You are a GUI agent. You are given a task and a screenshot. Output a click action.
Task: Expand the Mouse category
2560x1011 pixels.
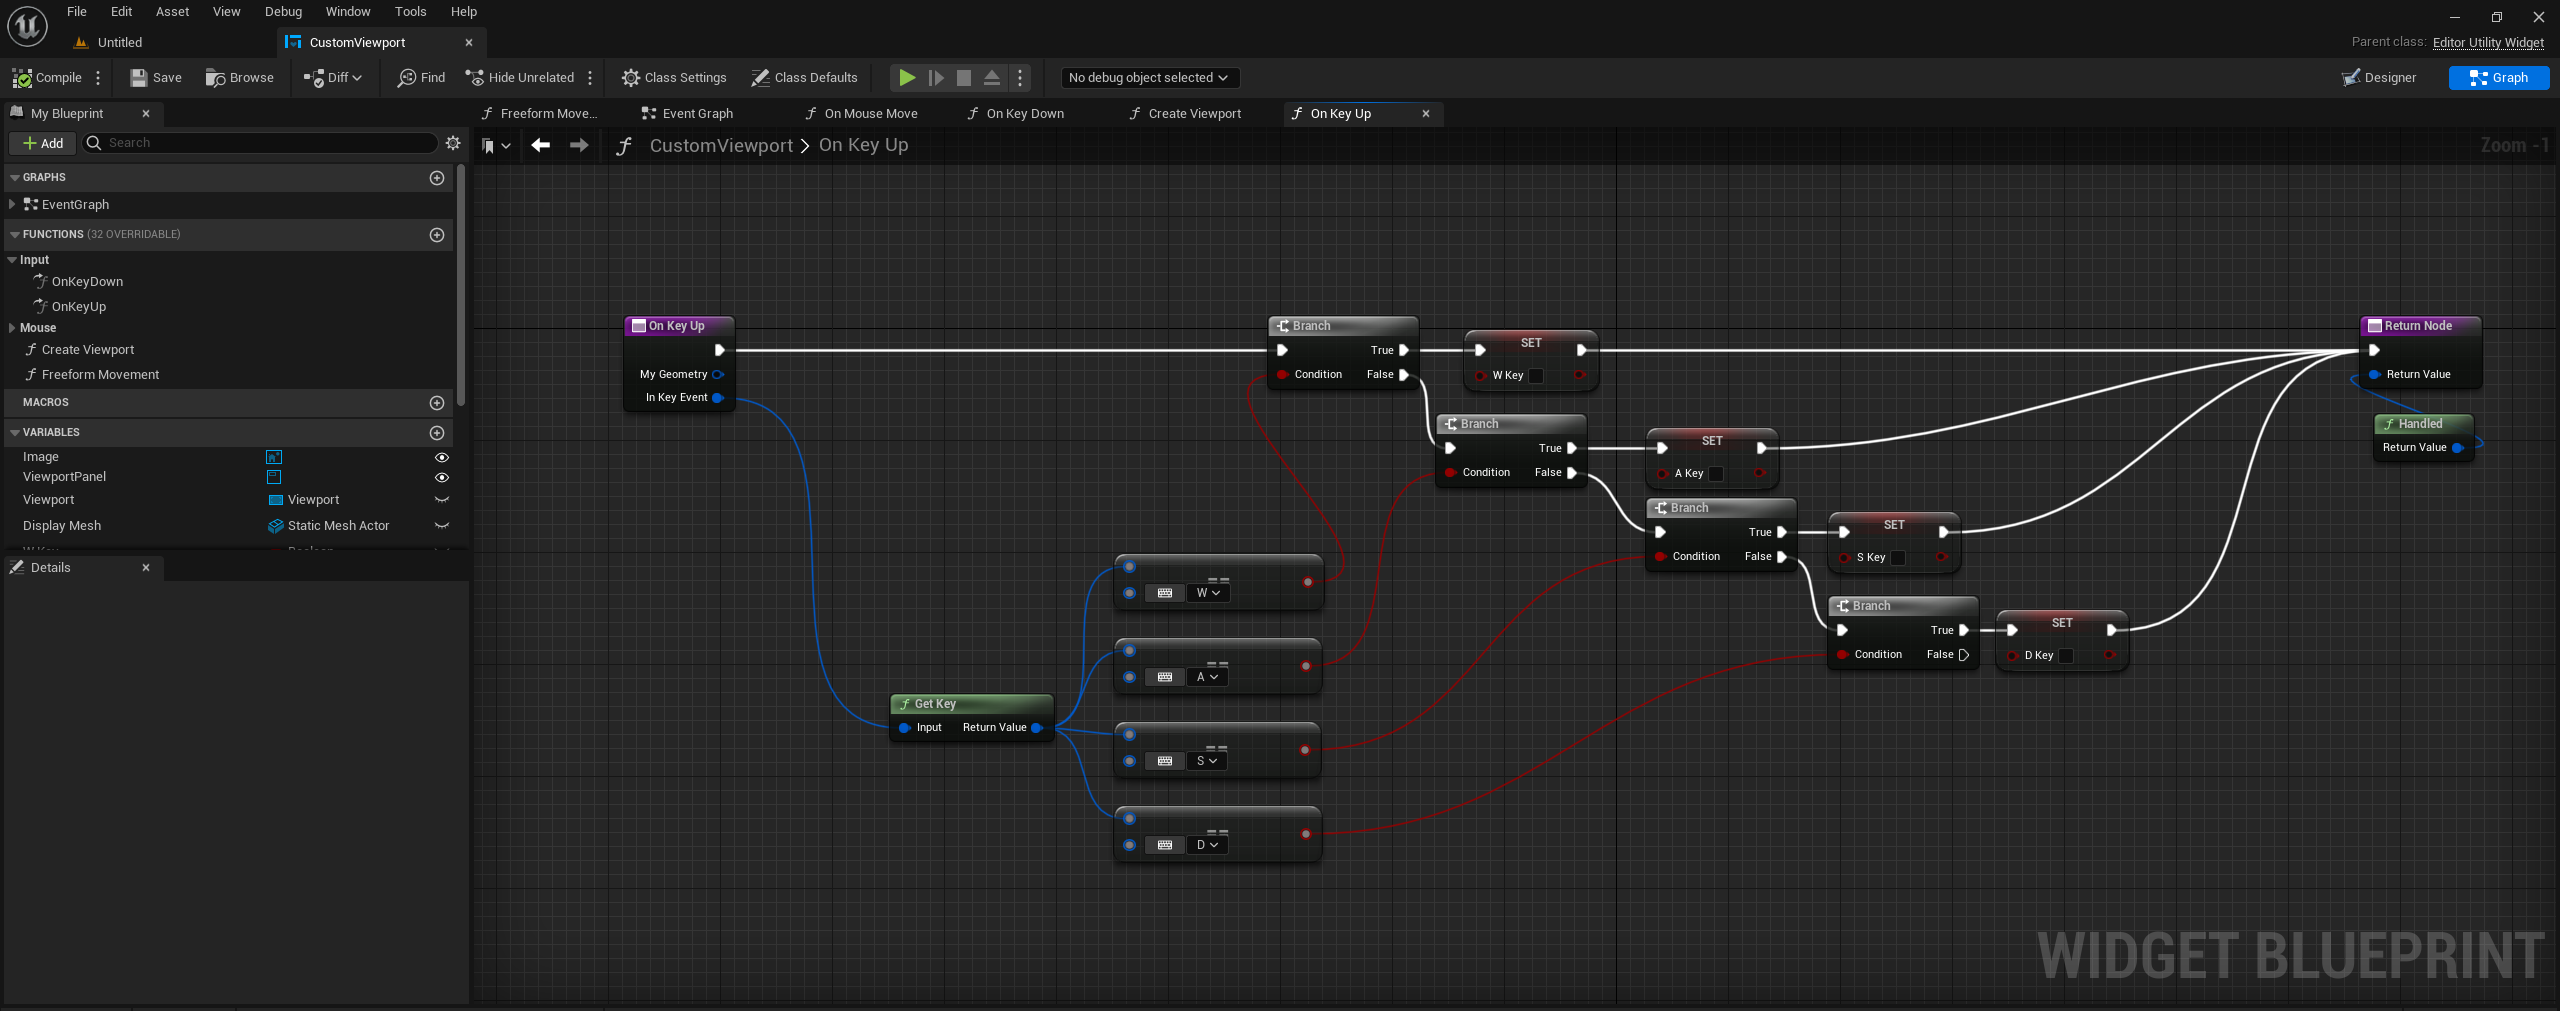[12, 328]
